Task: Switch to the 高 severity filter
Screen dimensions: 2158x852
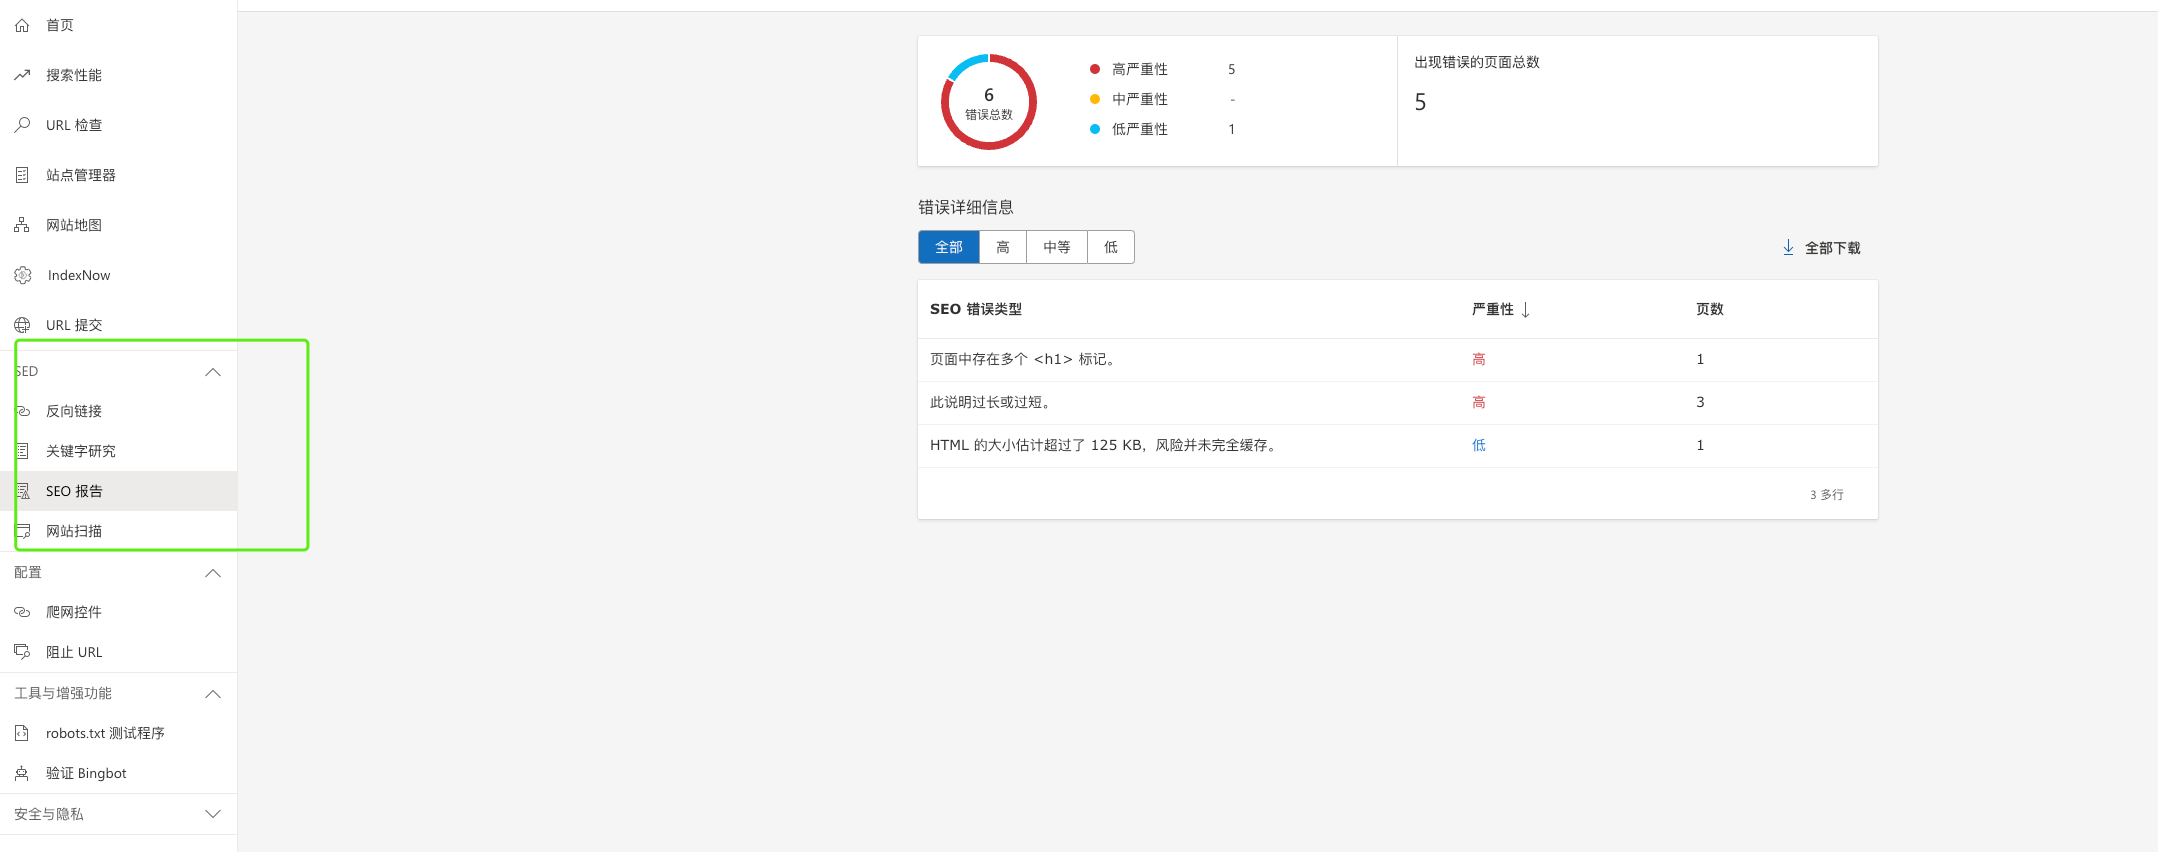Action: coord(1003,247)
